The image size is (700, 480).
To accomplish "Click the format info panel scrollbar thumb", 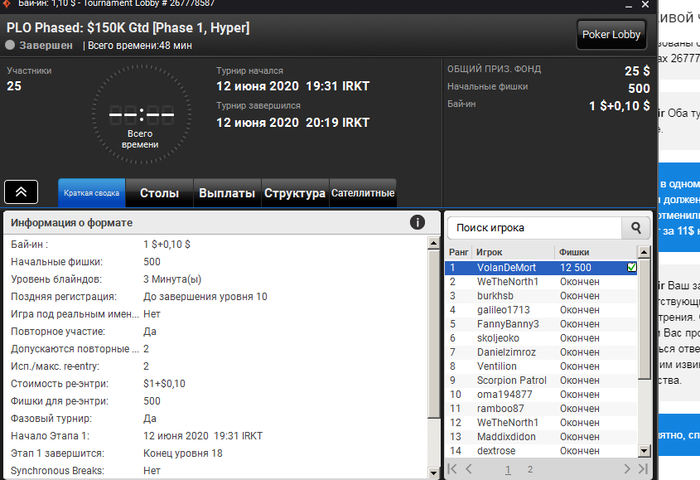I will pos(433,334).
